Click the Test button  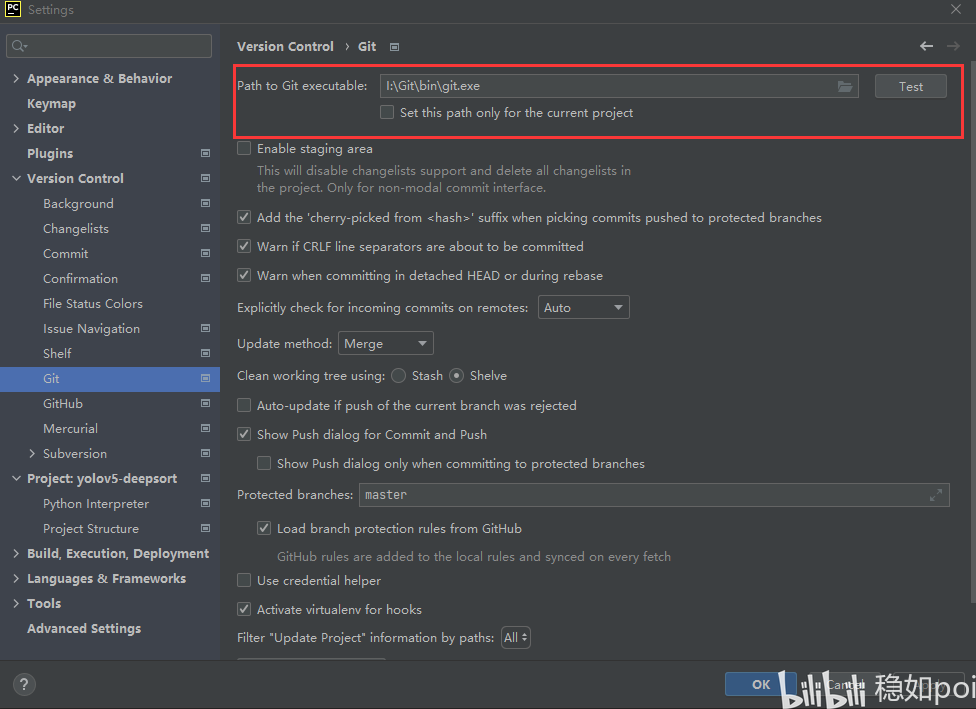pos(911,87)
